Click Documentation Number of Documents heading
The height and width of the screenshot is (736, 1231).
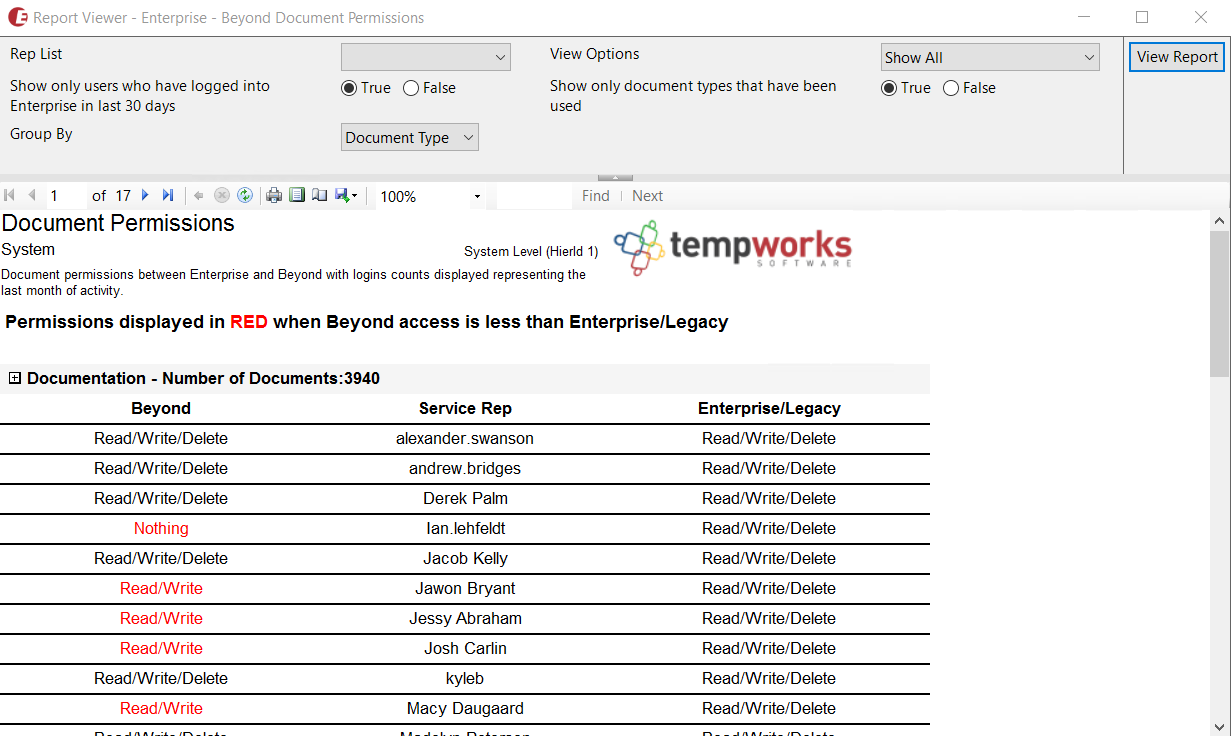(203, 378)
